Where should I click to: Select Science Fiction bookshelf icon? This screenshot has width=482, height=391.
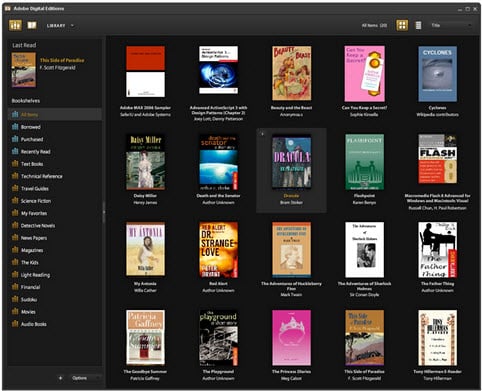[15, 201]
